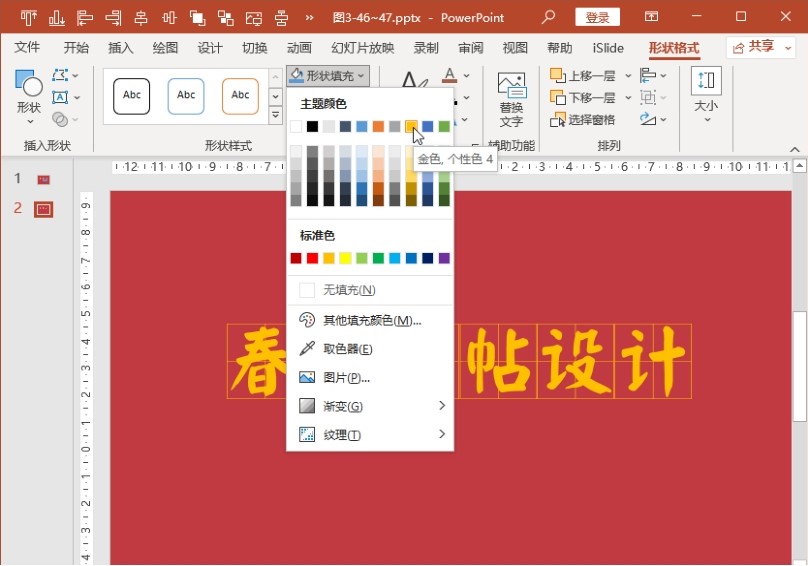Click the 共享 (Share) button
The height and width of the screenshot is (566, 808).
pos(761,47)
